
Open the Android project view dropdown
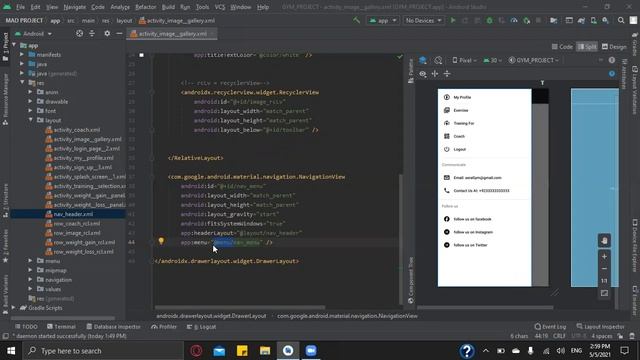point(33,33)
